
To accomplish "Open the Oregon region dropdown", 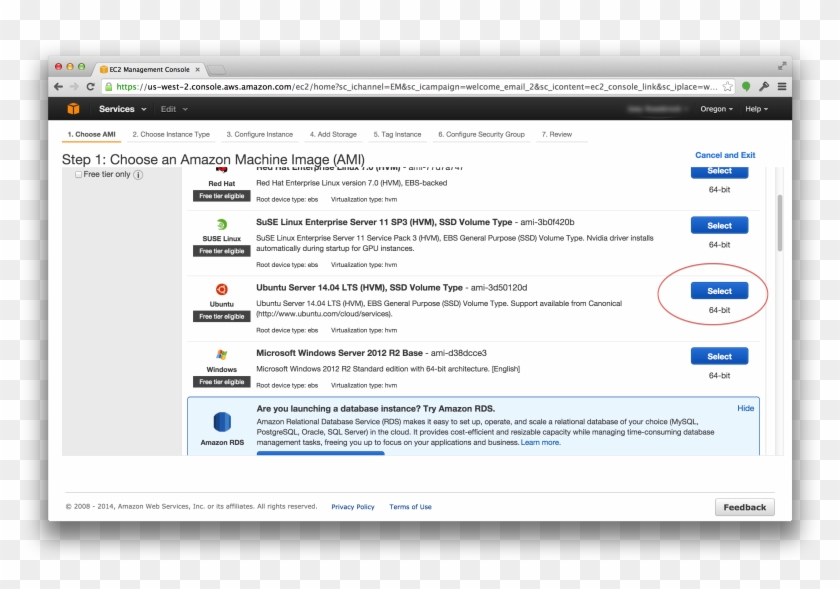I will 716,109.
